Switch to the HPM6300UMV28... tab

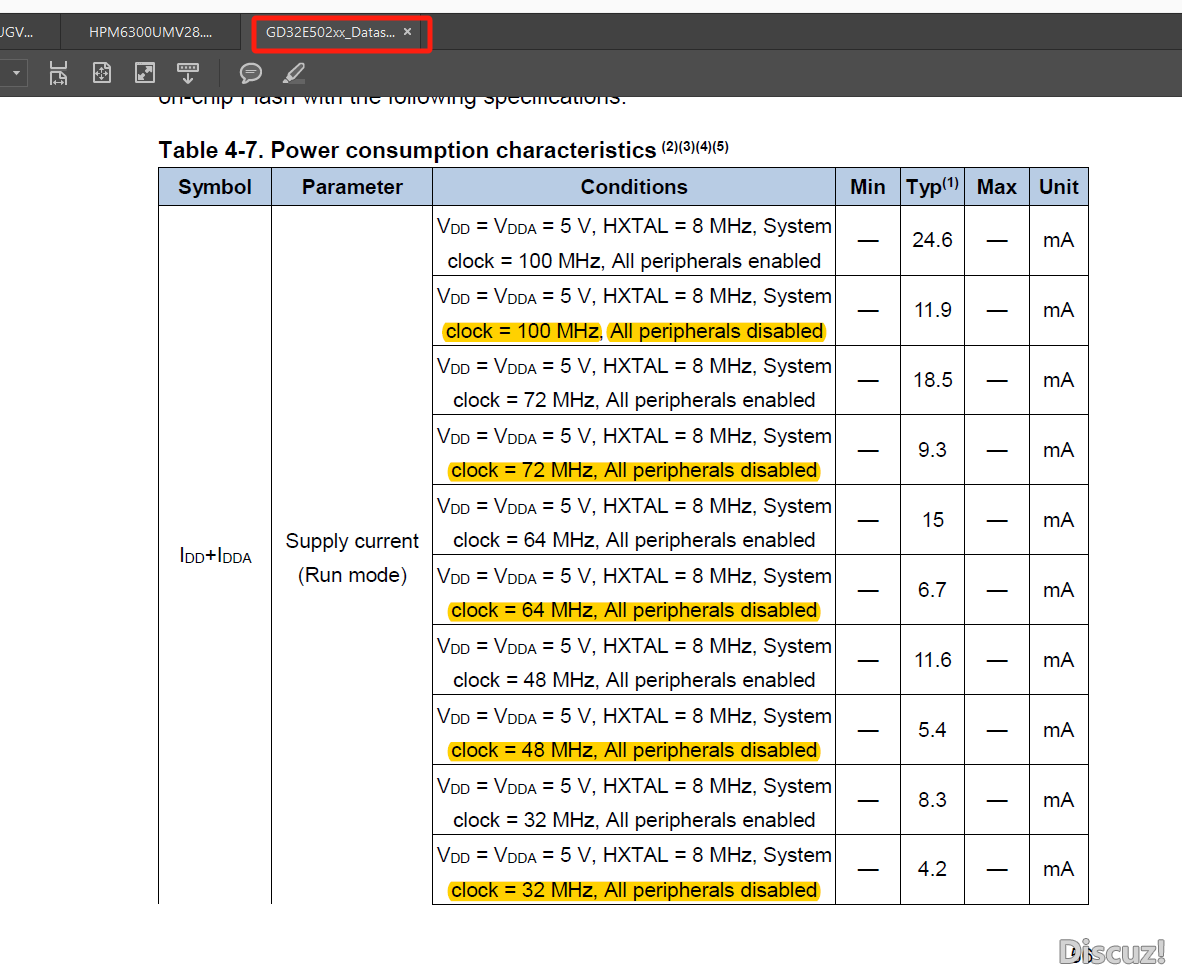[x=150, y=32]
